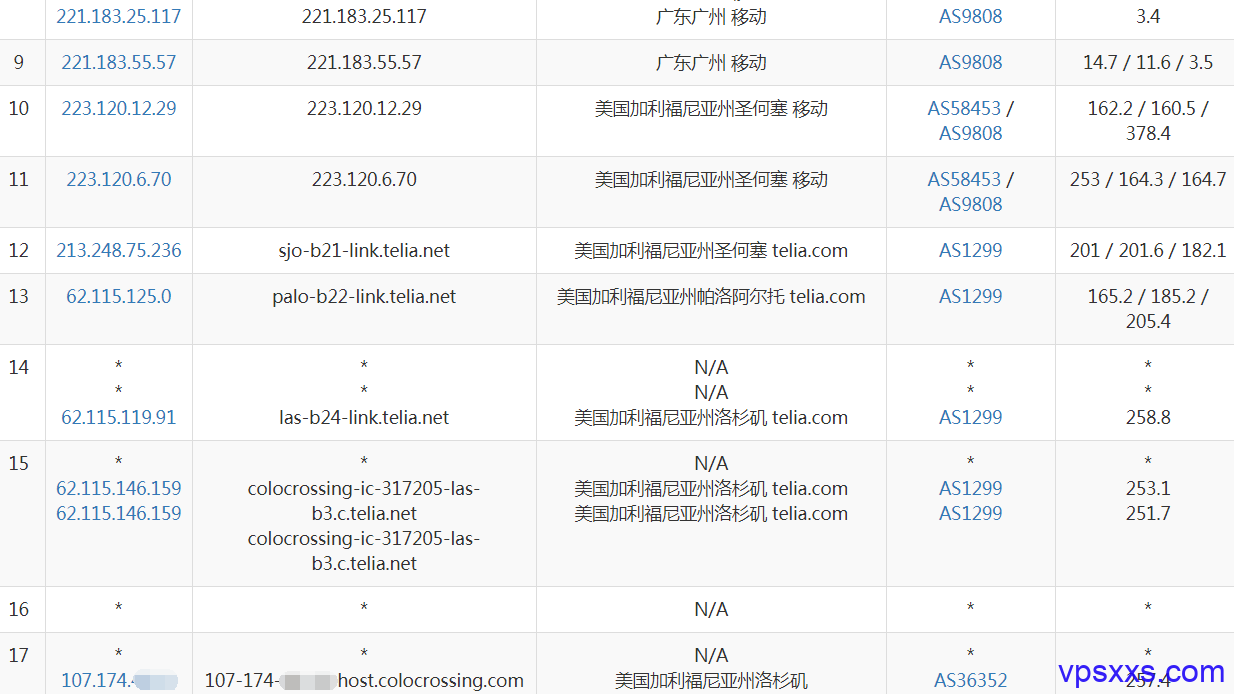Open the 62.115.119.91 IP link
The height and width of the screenshot is (694, 1234).
(118, 417)
